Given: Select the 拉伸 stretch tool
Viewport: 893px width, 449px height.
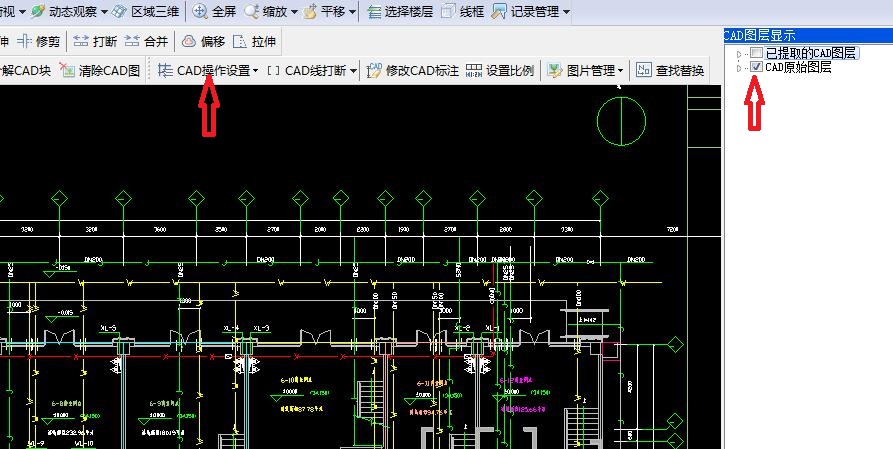Looking at the screenshot, I should pyautogui.click(x=255, y=41).
